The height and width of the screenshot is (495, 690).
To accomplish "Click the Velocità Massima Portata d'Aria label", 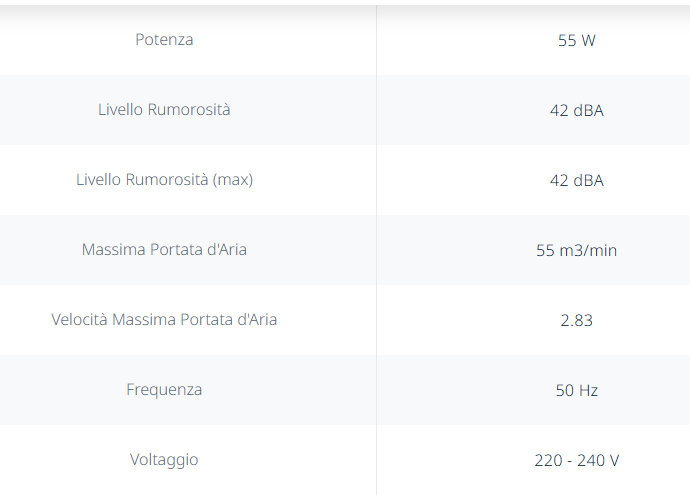I will coord(164,320).
